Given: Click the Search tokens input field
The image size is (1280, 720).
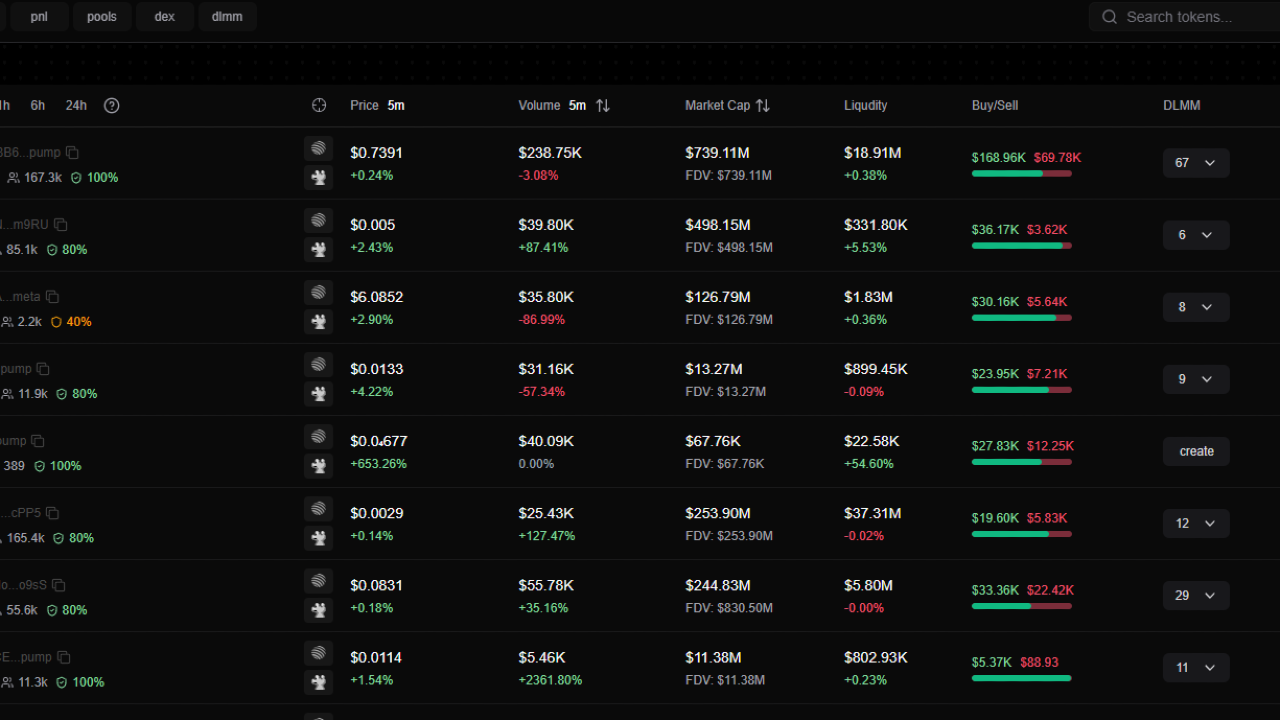Looking at the screenshot, I should point(1190,17).
